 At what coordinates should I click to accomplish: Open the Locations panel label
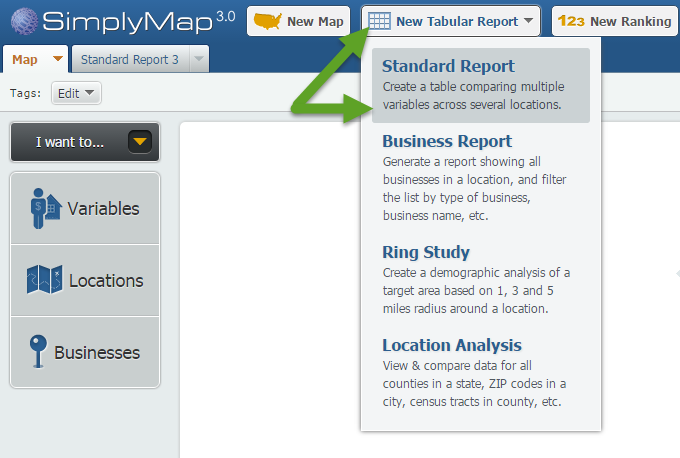106,281
